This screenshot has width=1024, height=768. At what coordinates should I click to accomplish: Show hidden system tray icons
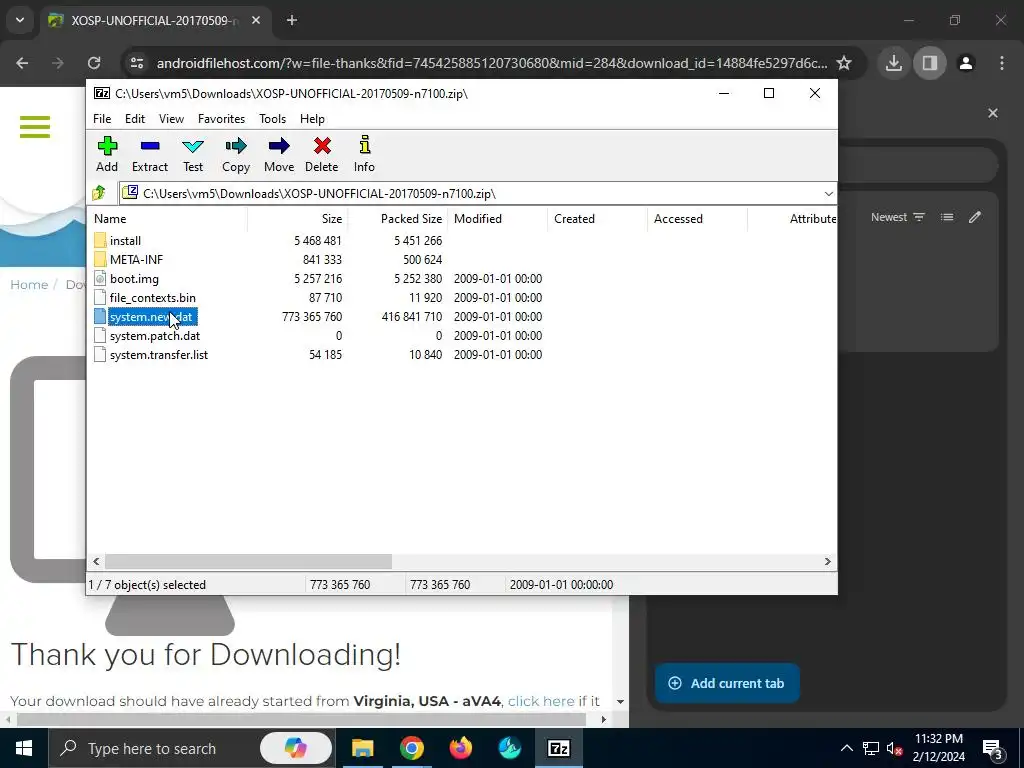846,748
